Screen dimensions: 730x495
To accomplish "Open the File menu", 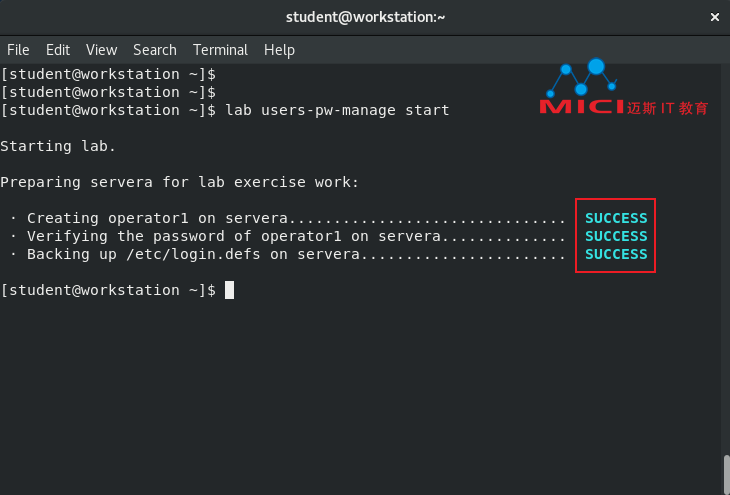I will click(x=18, y=50).
